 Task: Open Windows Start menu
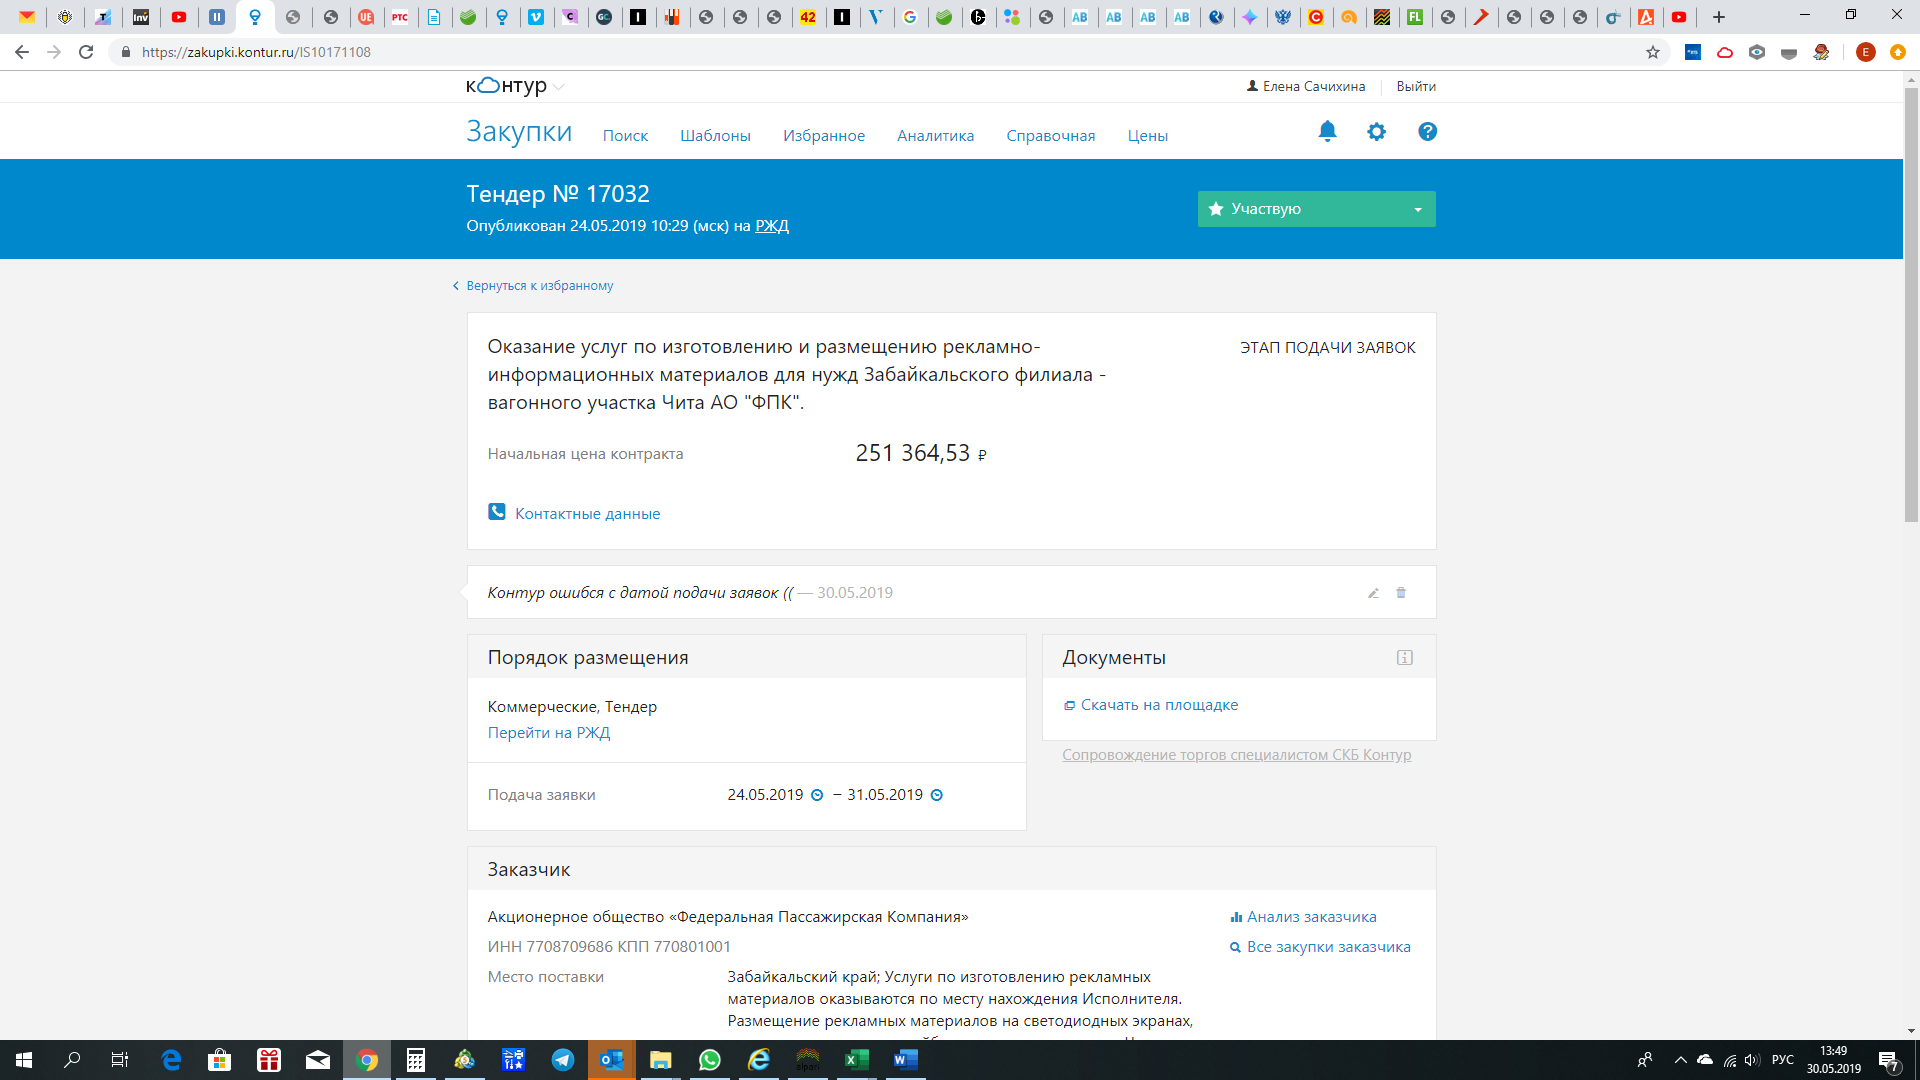point(24,1060)
